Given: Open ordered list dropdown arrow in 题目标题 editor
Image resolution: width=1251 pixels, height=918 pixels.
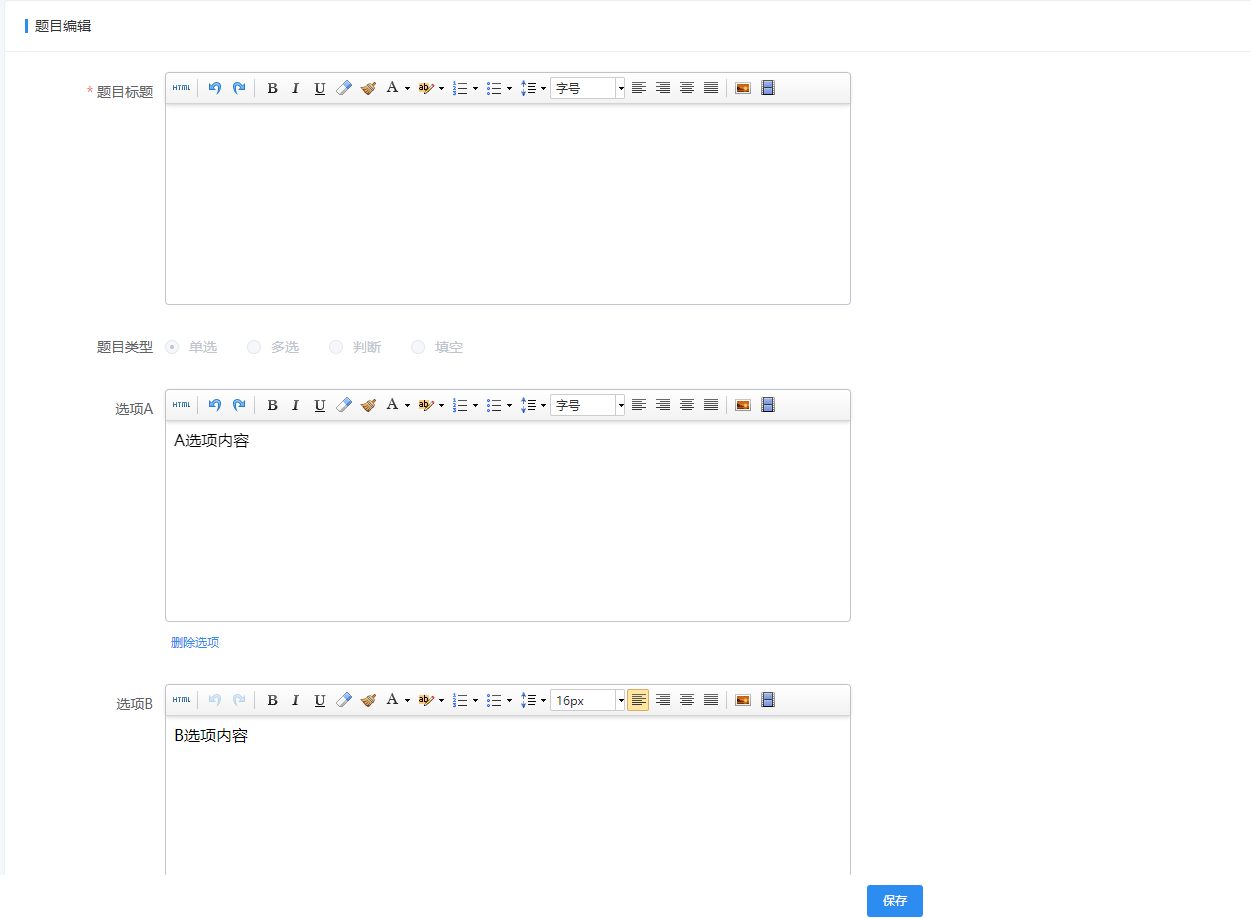Looking at the screenshot, I should click(475, 88).
